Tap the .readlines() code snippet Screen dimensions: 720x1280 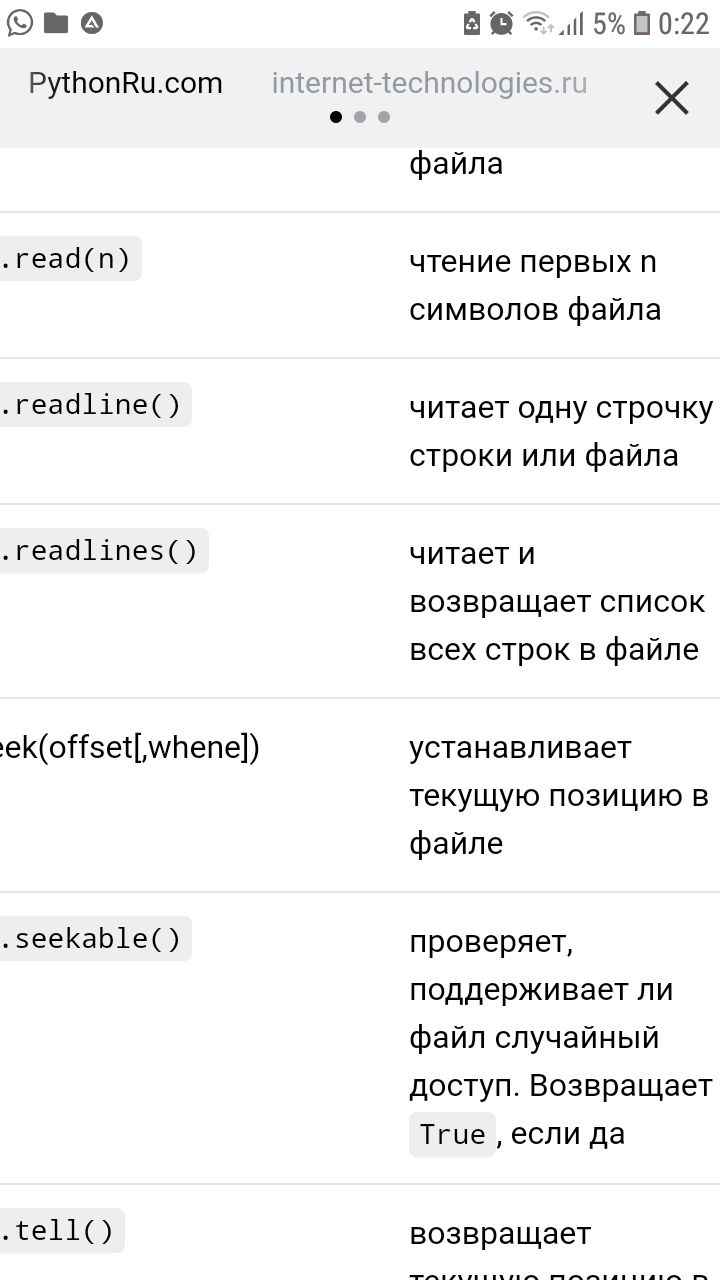(99, 551)
